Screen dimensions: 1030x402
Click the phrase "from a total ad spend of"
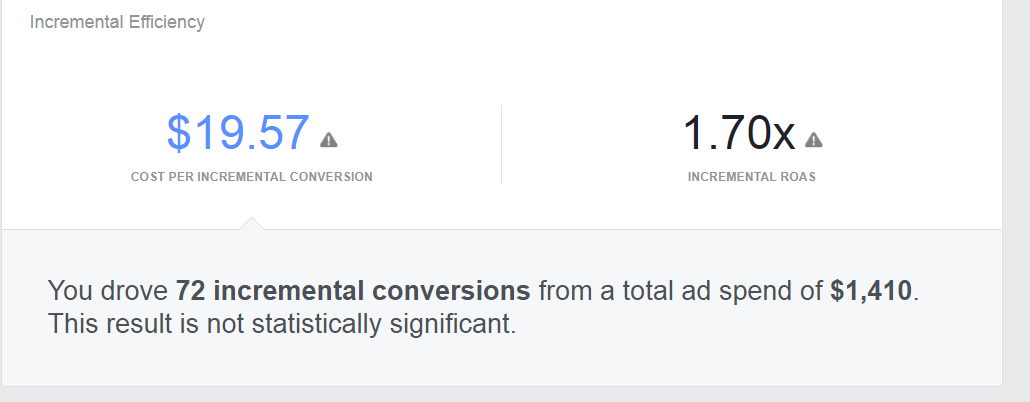tap(681, 292)
